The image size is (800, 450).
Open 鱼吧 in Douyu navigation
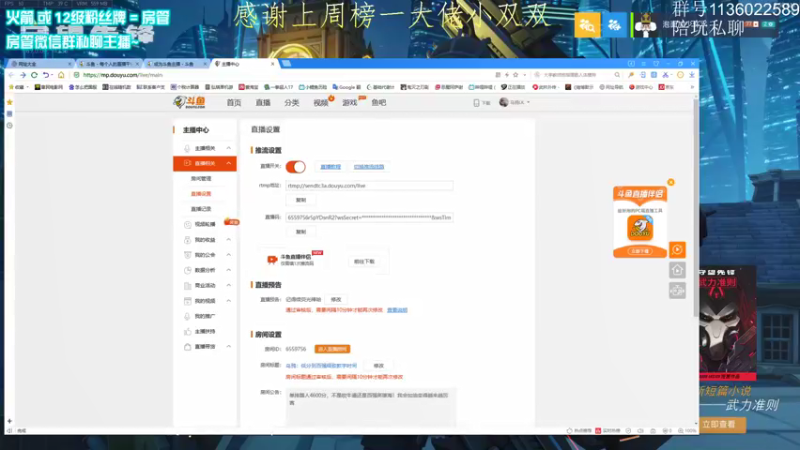point(379,103)
